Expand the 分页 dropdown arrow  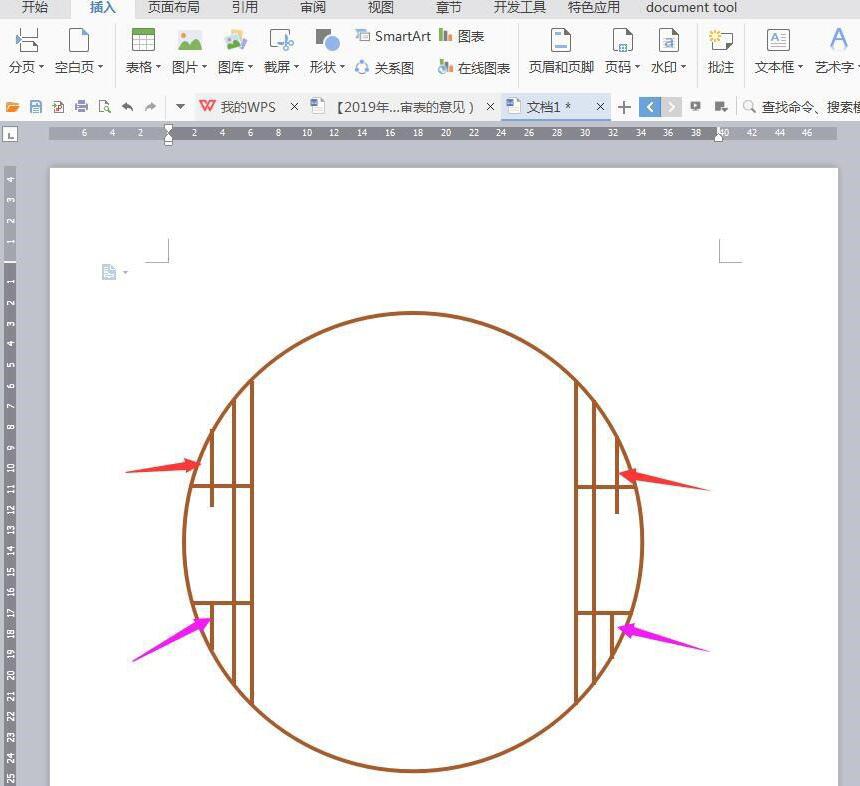click(41, 67)
